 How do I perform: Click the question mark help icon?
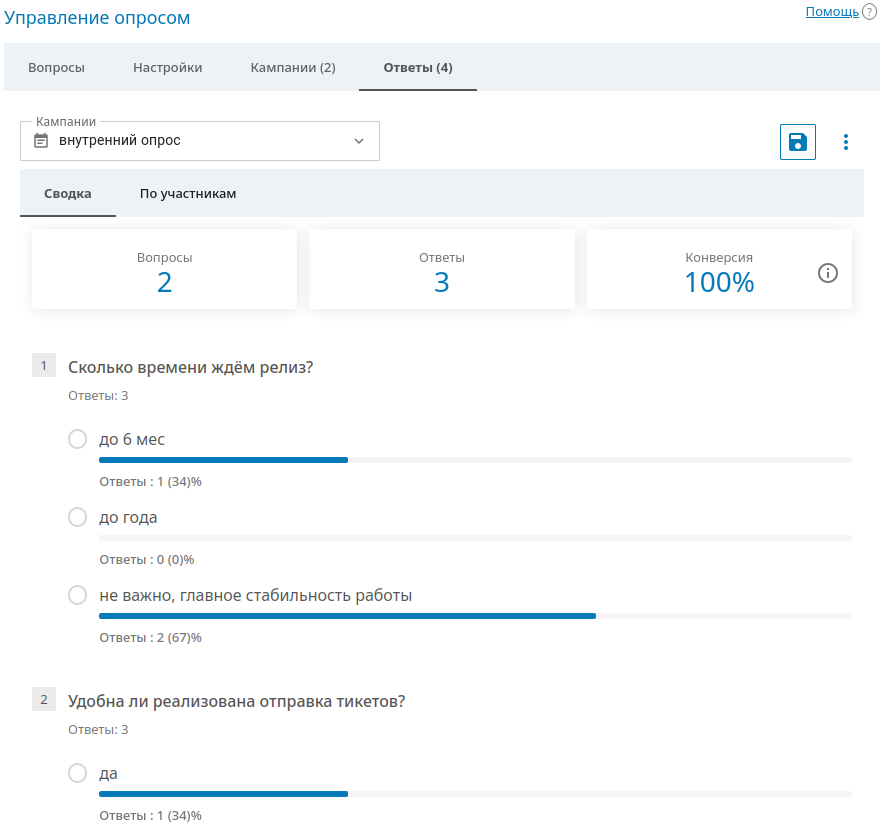[869, 12]
